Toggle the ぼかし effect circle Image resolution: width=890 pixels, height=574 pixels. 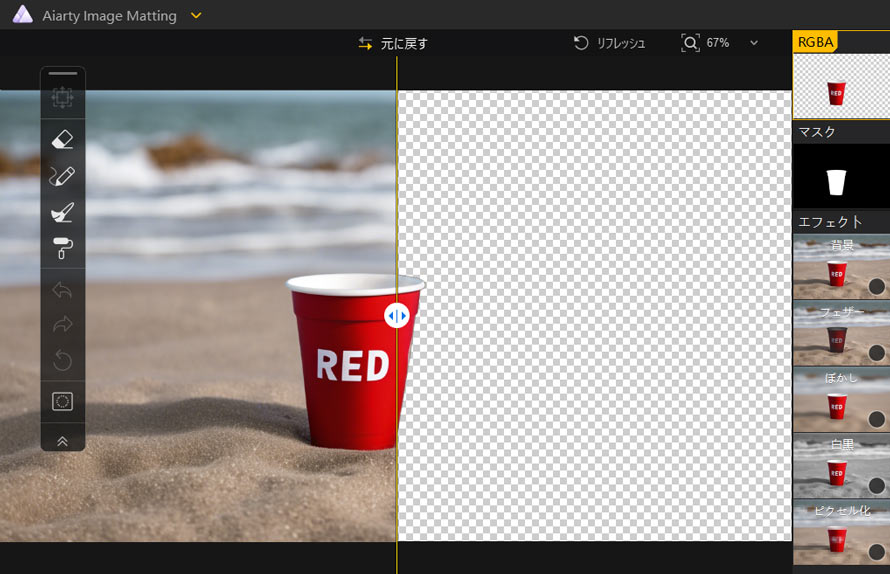pyautogui.click(x=877, y=420)
